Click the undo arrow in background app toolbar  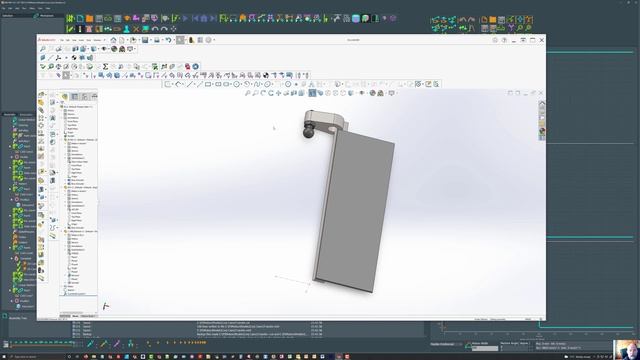tap(156, 29)
